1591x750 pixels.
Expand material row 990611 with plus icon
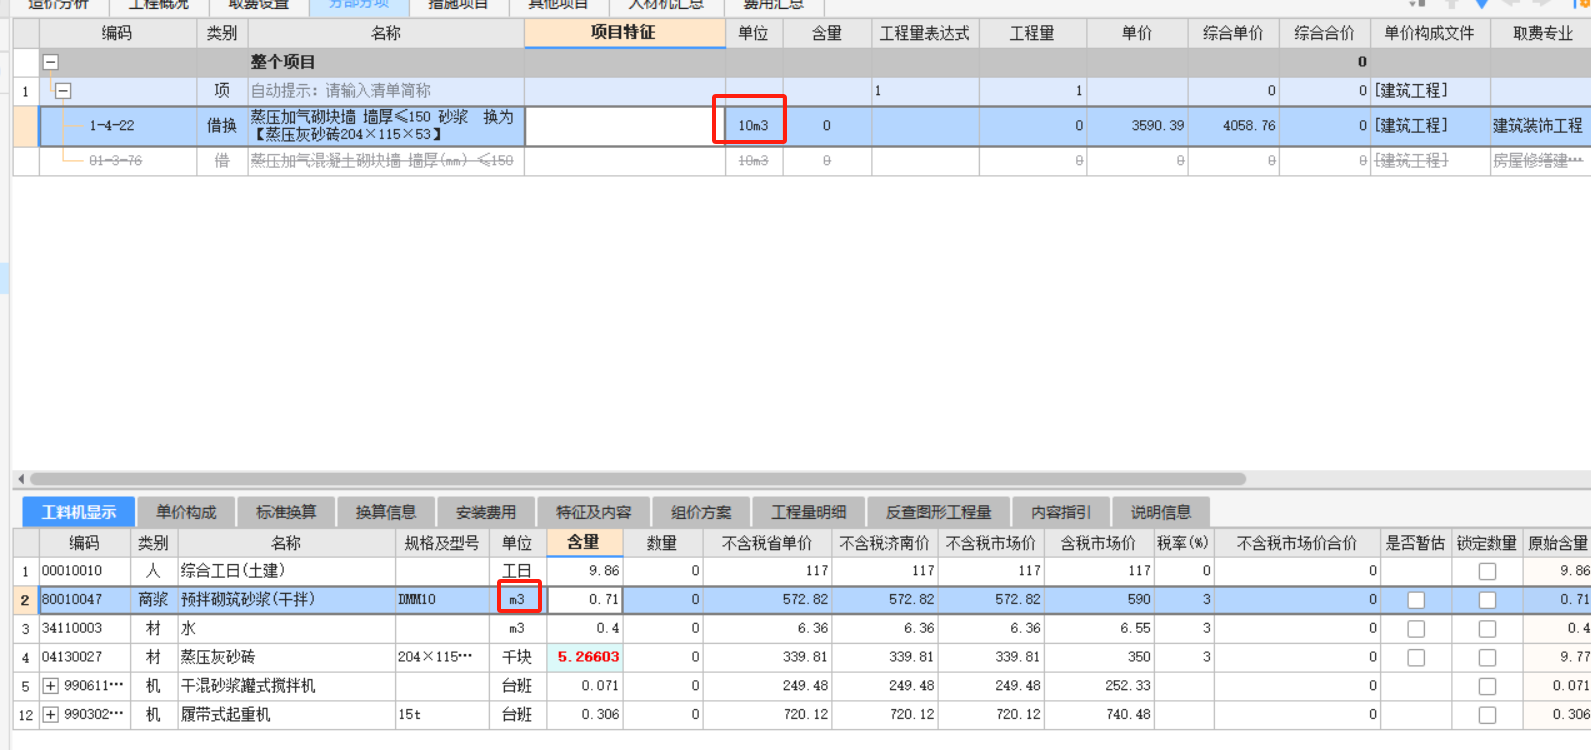[51, 686]
